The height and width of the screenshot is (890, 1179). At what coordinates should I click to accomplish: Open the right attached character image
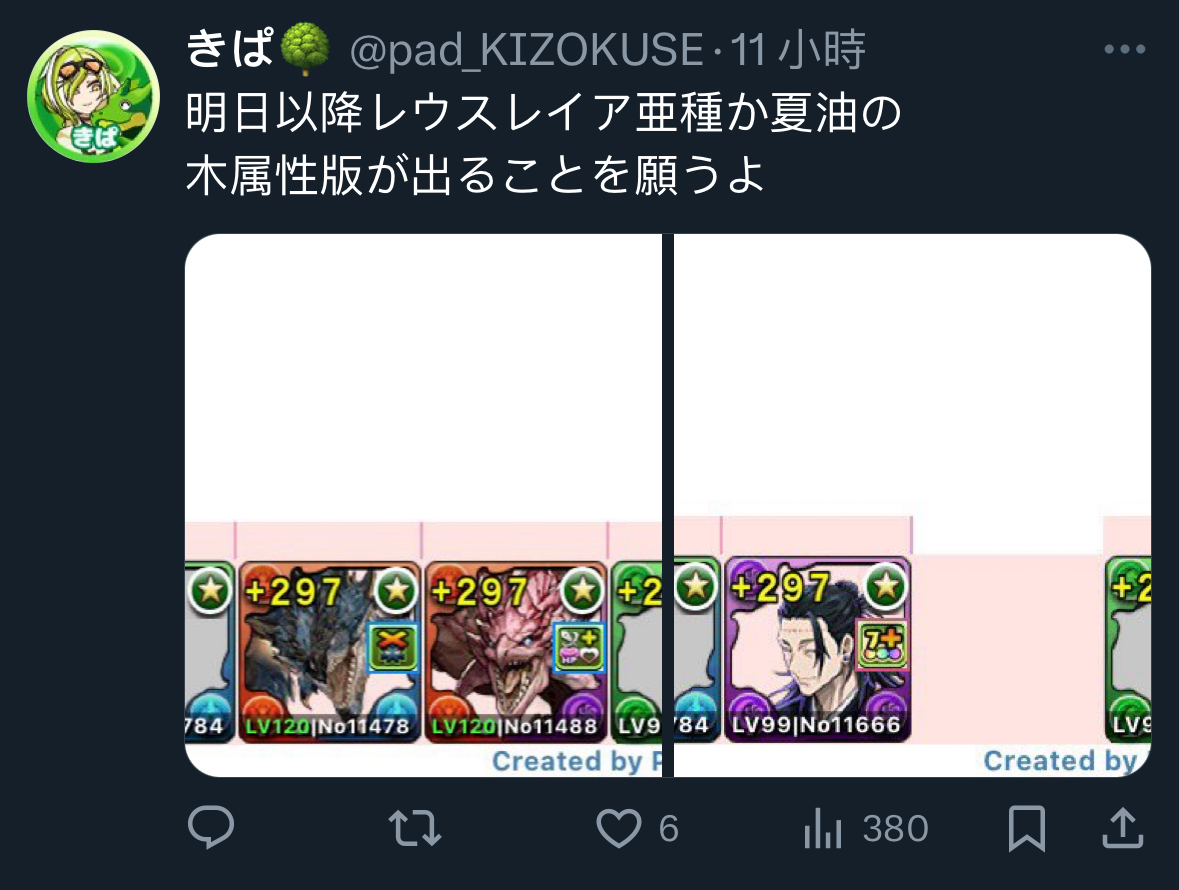click(912, 505)
